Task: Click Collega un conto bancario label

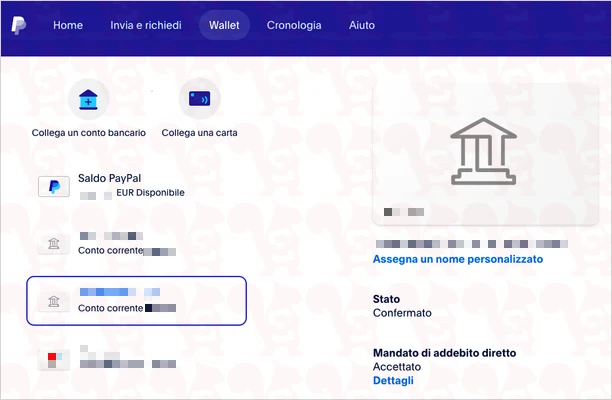Action: click(x=89, y=133)
